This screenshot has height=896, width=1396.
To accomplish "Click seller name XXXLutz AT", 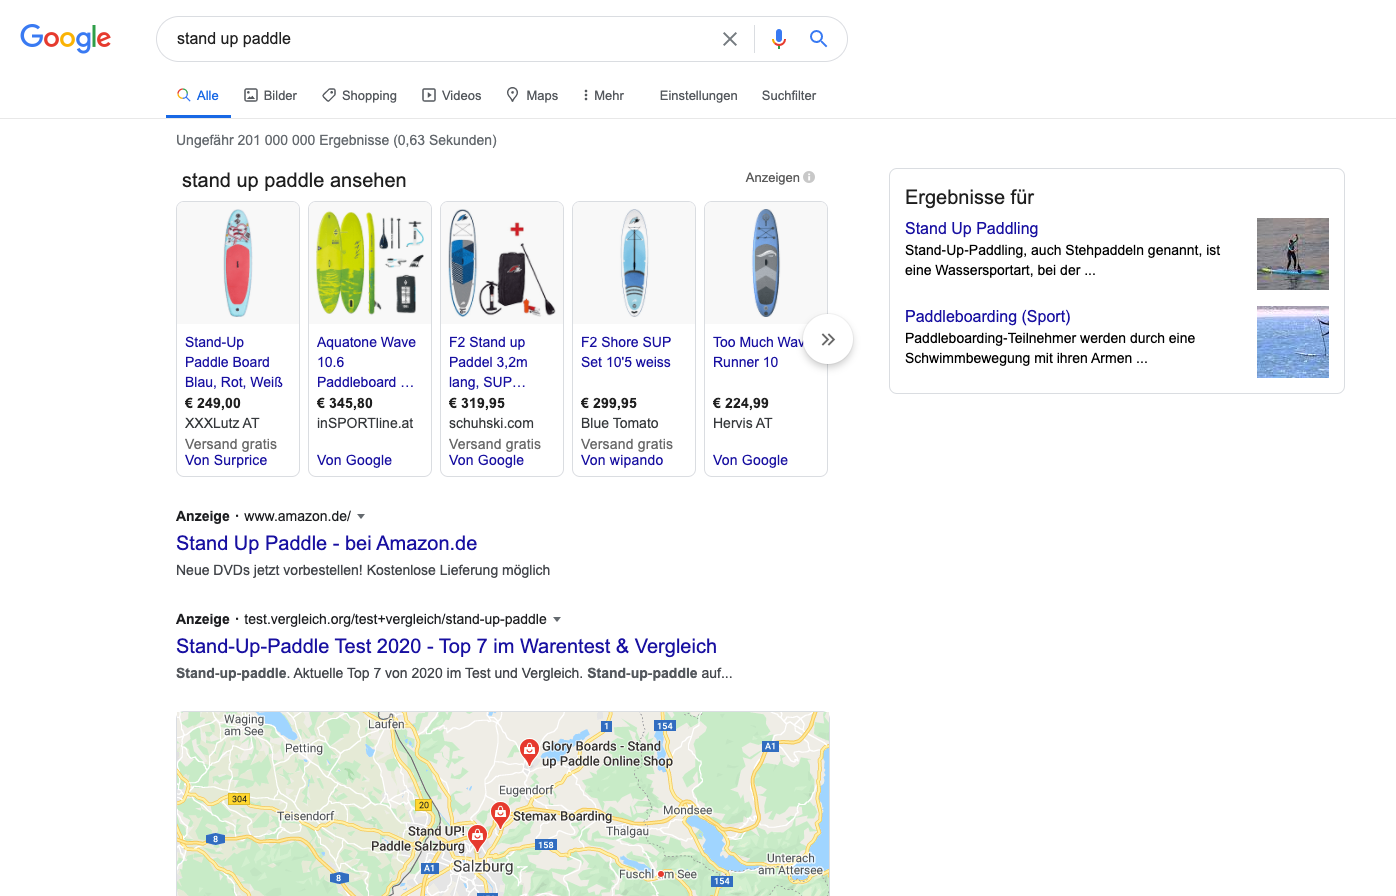I will pyautogui.click(x=222, y=423).
